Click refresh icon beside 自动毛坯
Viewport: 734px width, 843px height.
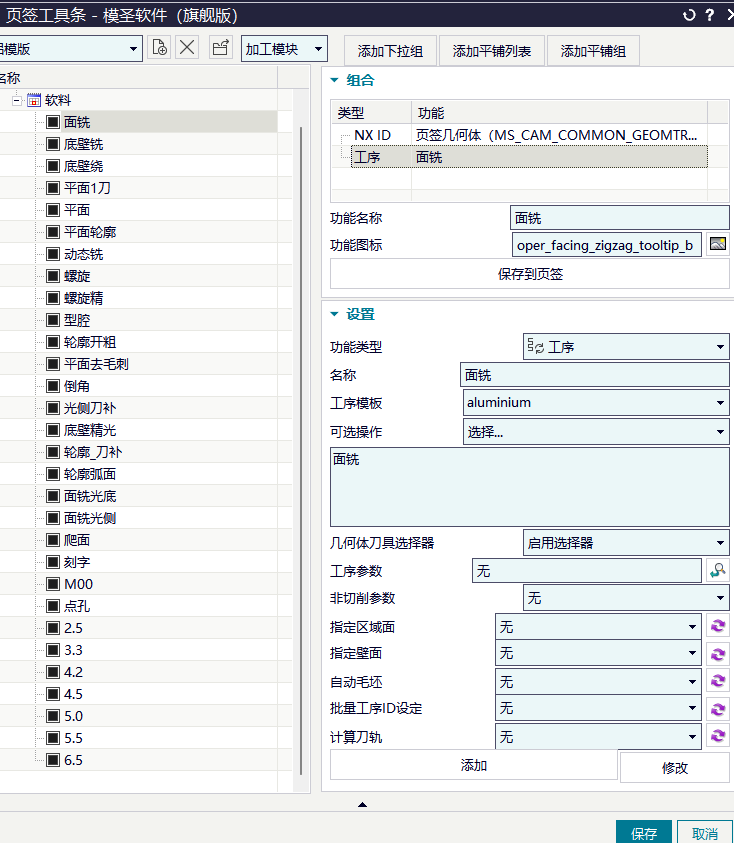point(718,681)
